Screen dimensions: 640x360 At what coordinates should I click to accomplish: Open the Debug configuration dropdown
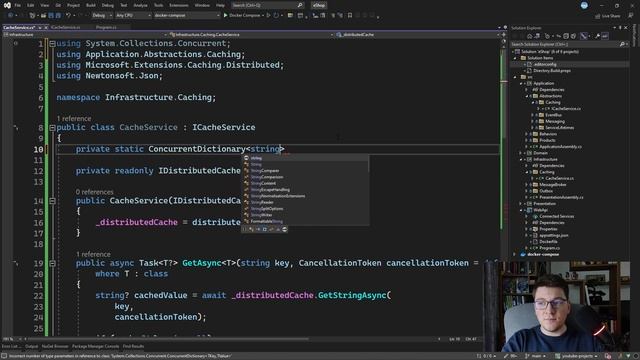pos(102,16)
